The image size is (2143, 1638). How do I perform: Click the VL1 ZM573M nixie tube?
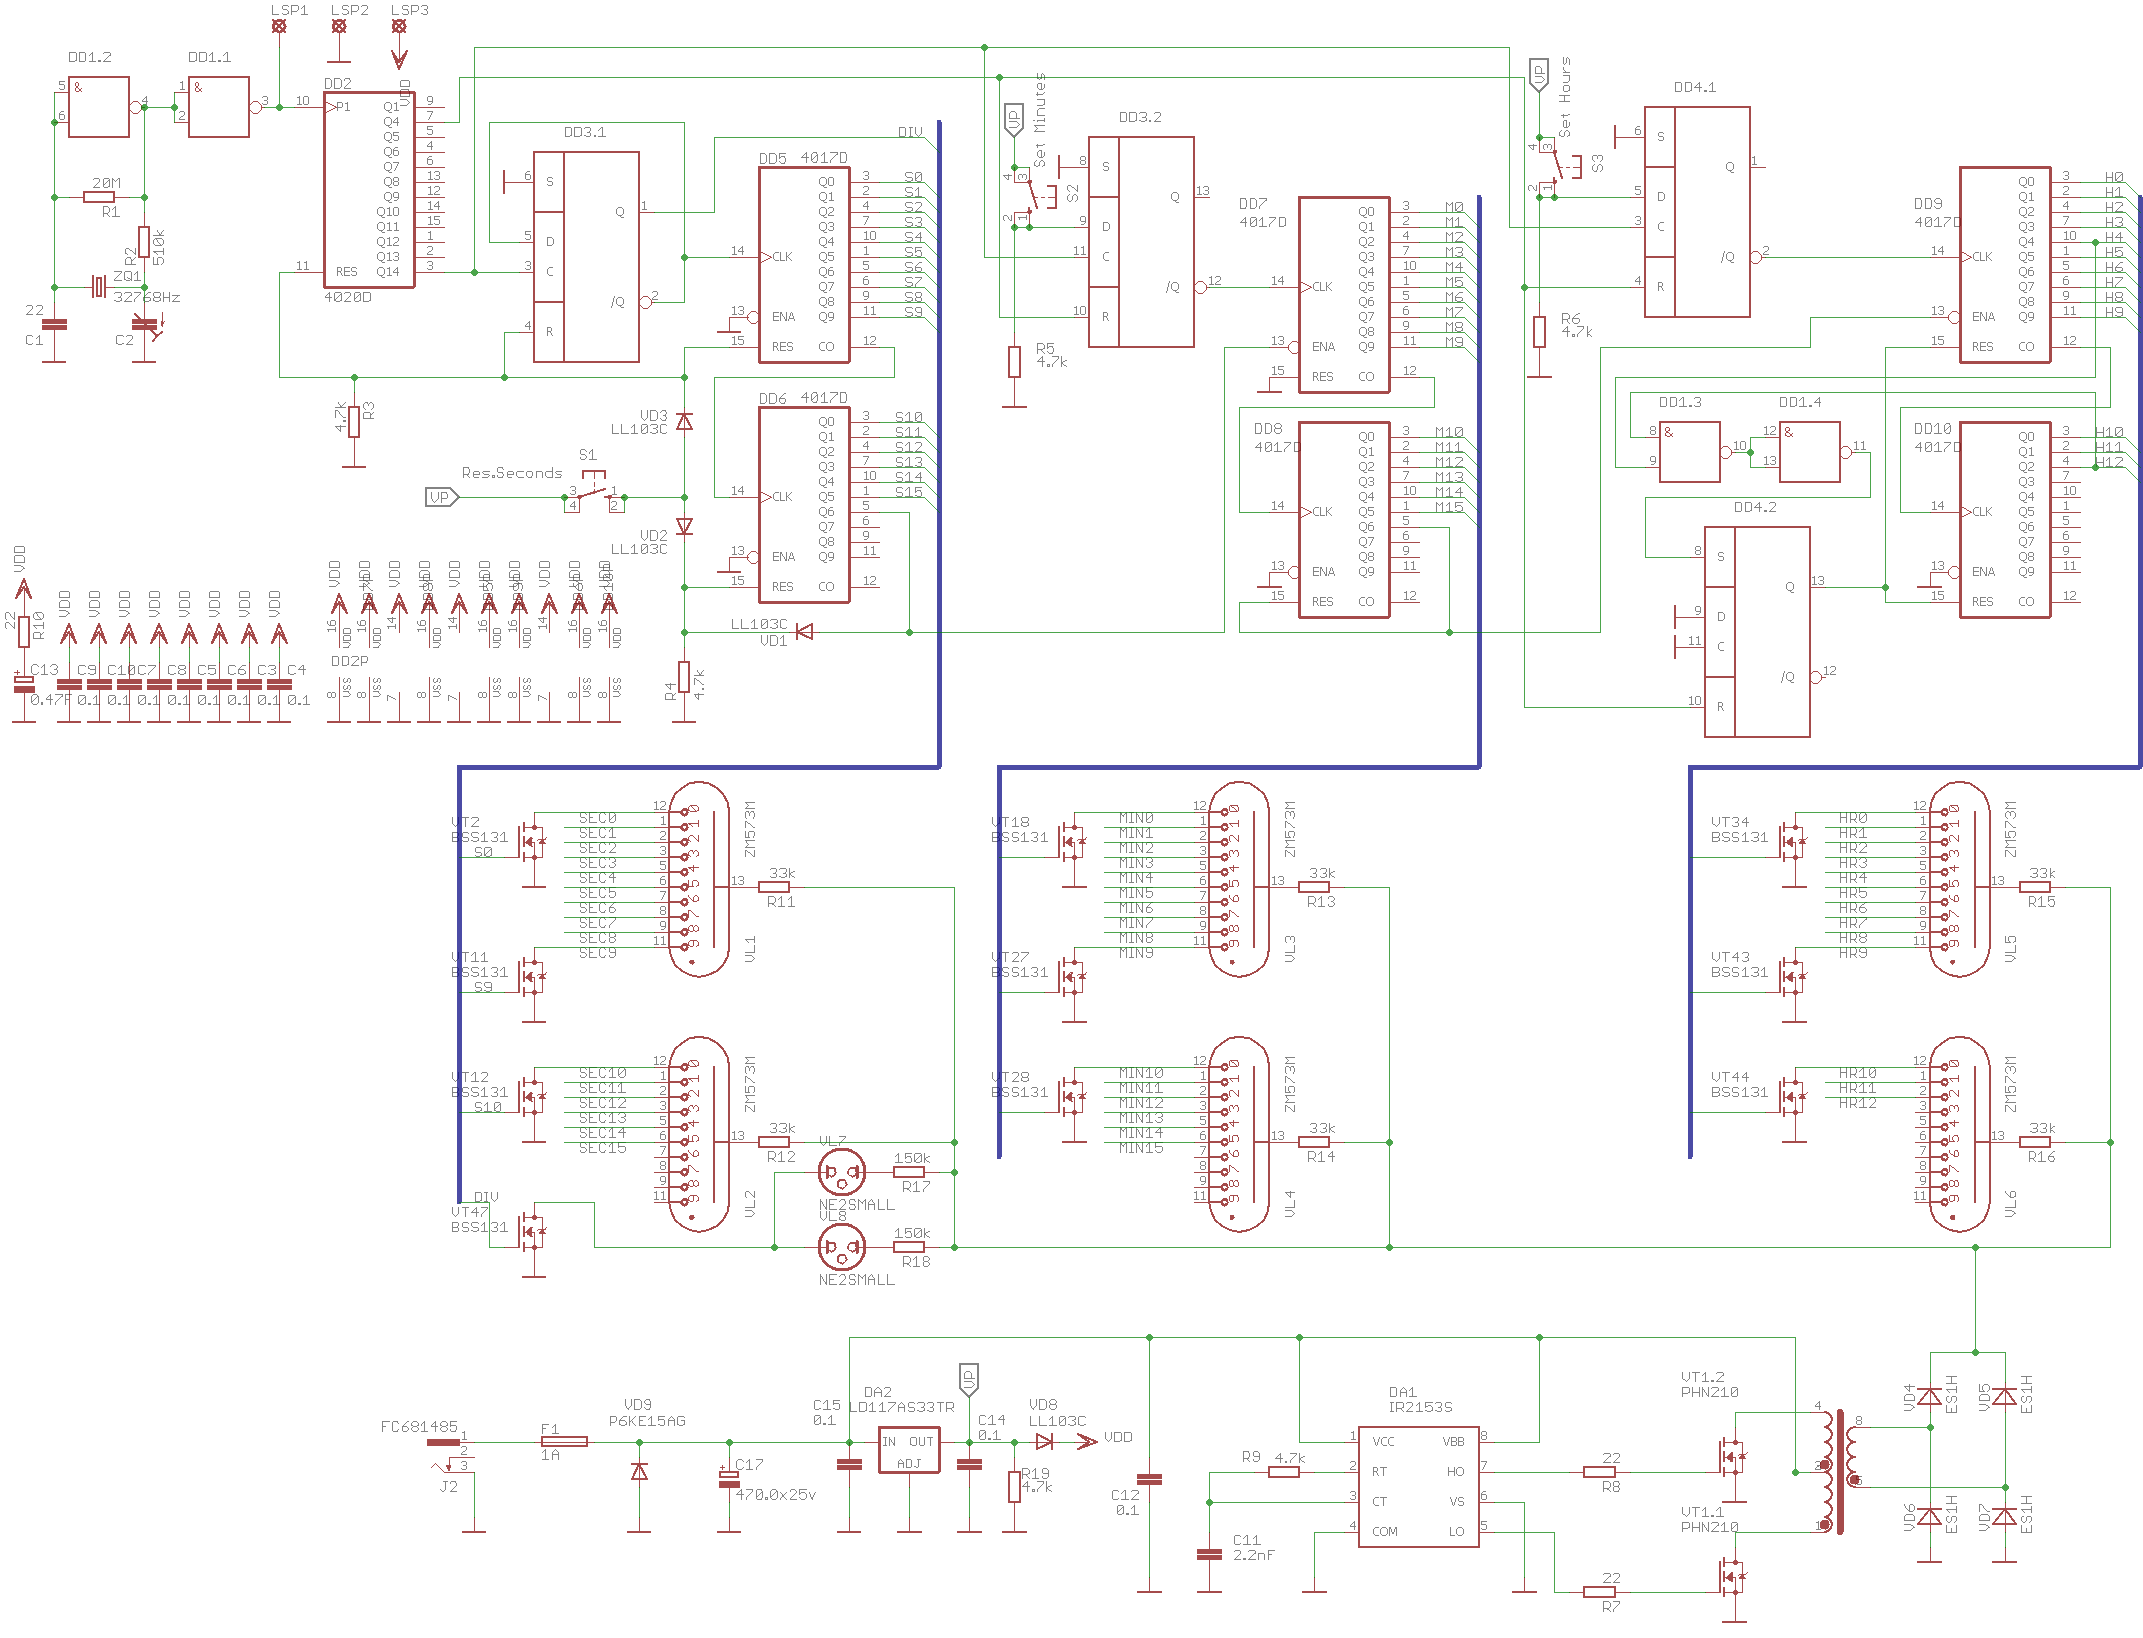click(699, 880)
